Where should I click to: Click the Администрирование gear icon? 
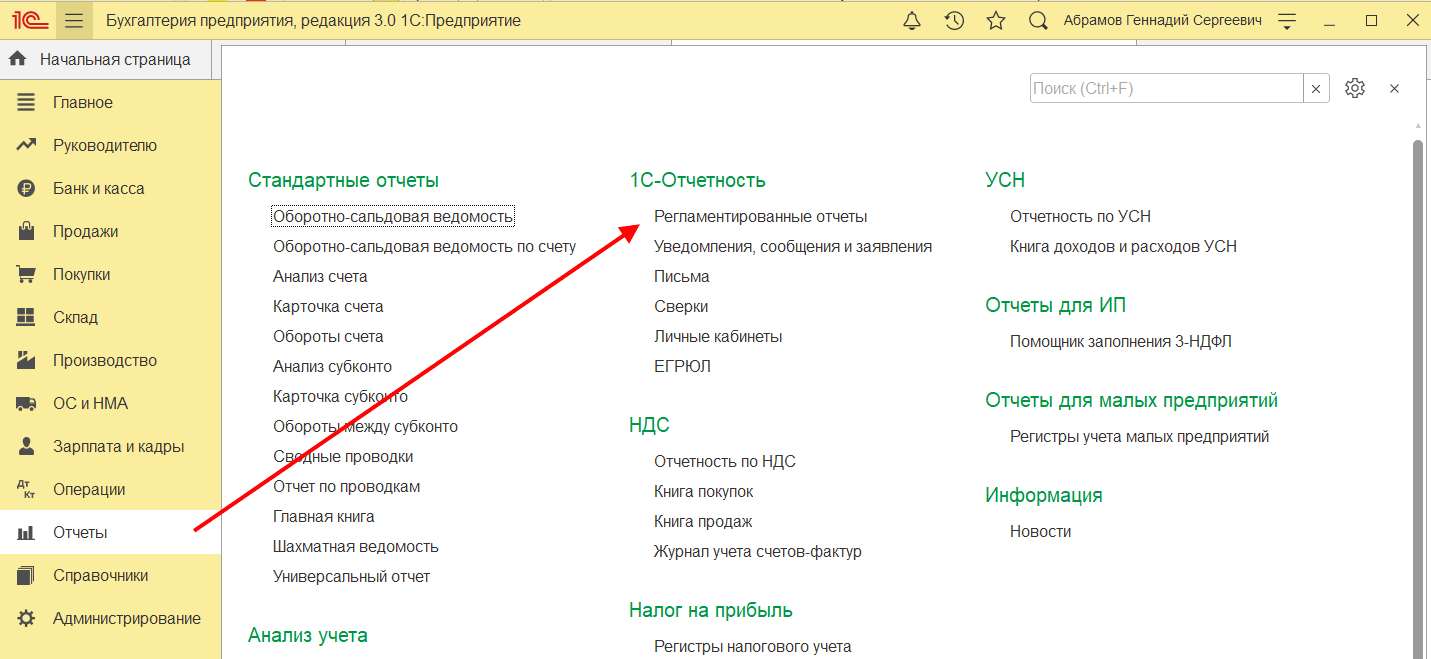[x=26, y=618]
